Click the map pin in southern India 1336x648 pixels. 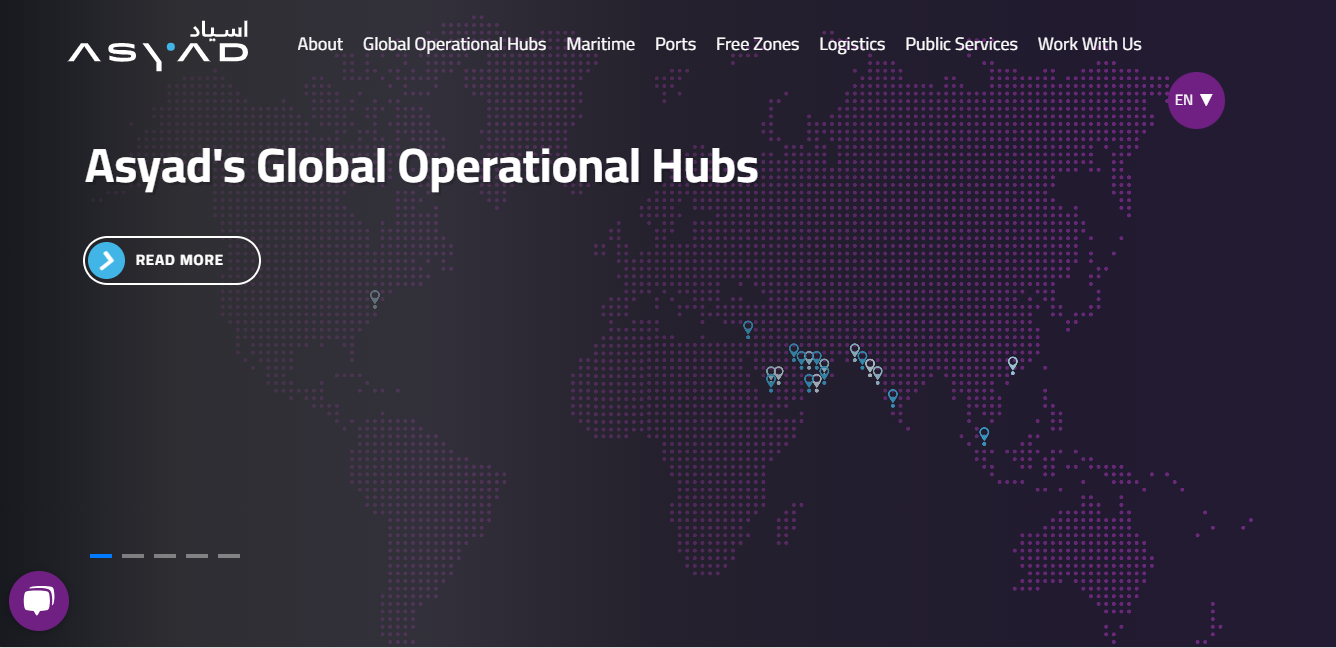[893, 396]
